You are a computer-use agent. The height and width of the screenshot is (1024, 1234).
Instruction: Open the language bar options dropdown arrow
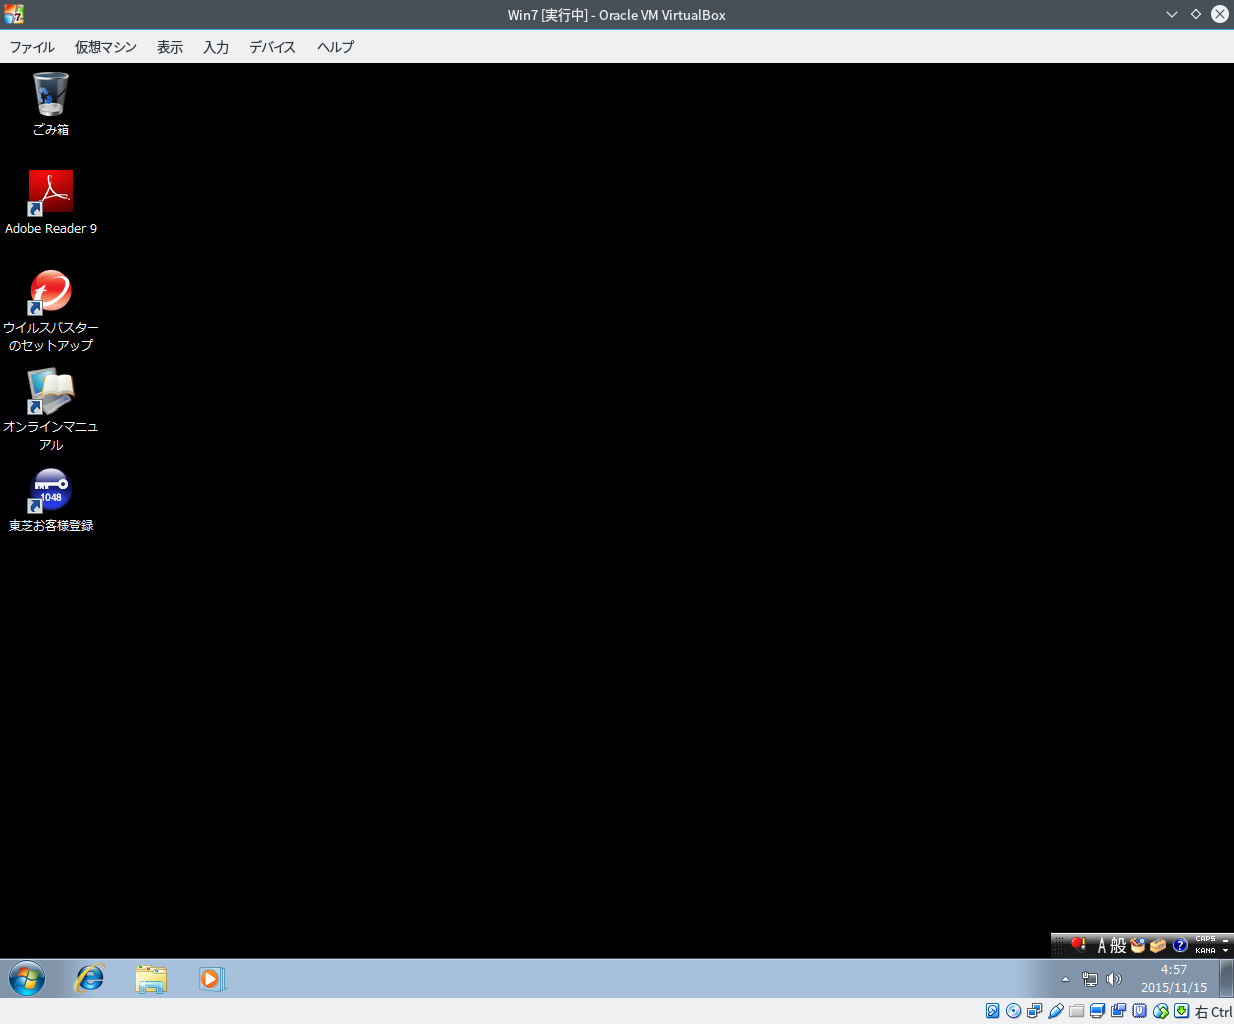pos(1226,951)
